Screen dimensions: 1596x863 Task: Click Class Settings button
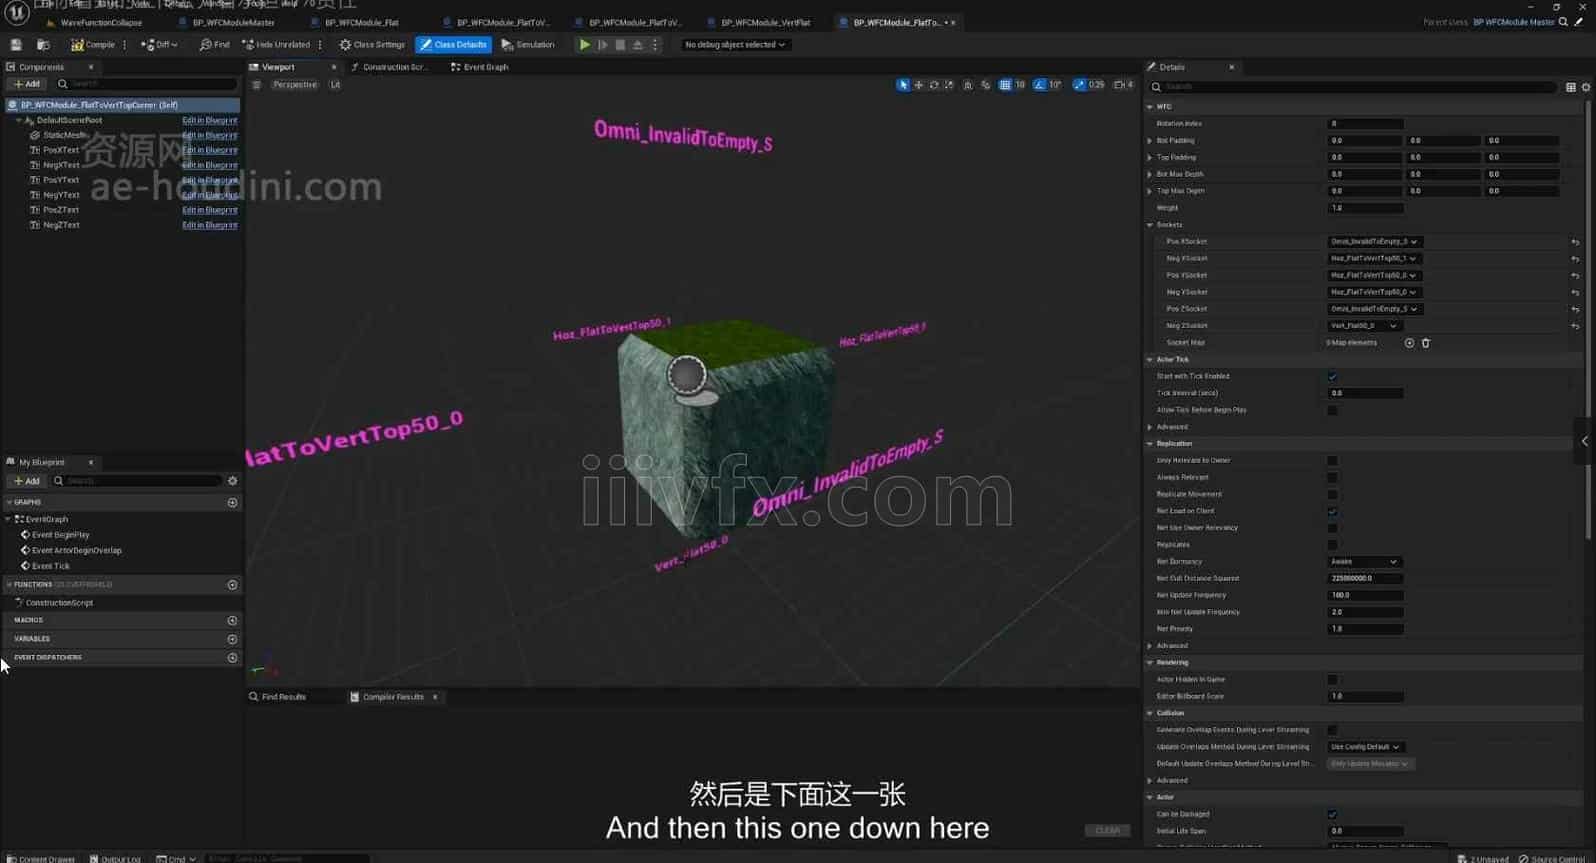372,45
